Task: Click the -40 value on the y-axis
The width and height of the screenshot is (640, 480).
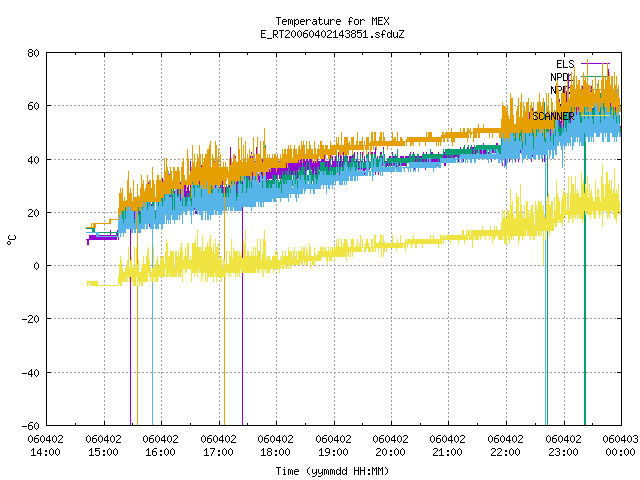Action: coord(31,373)
